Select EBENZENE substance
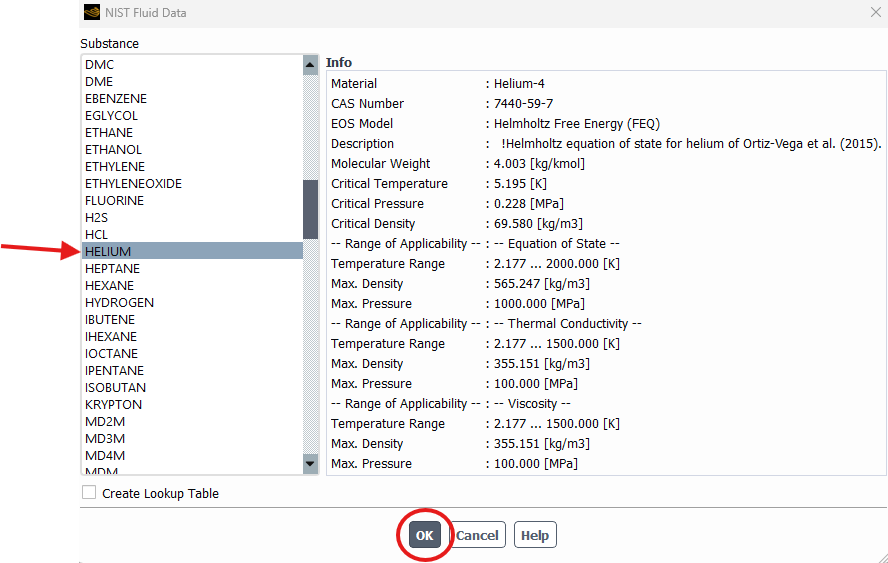The width and height of the screenshot is (888, 563). [193, 99]
